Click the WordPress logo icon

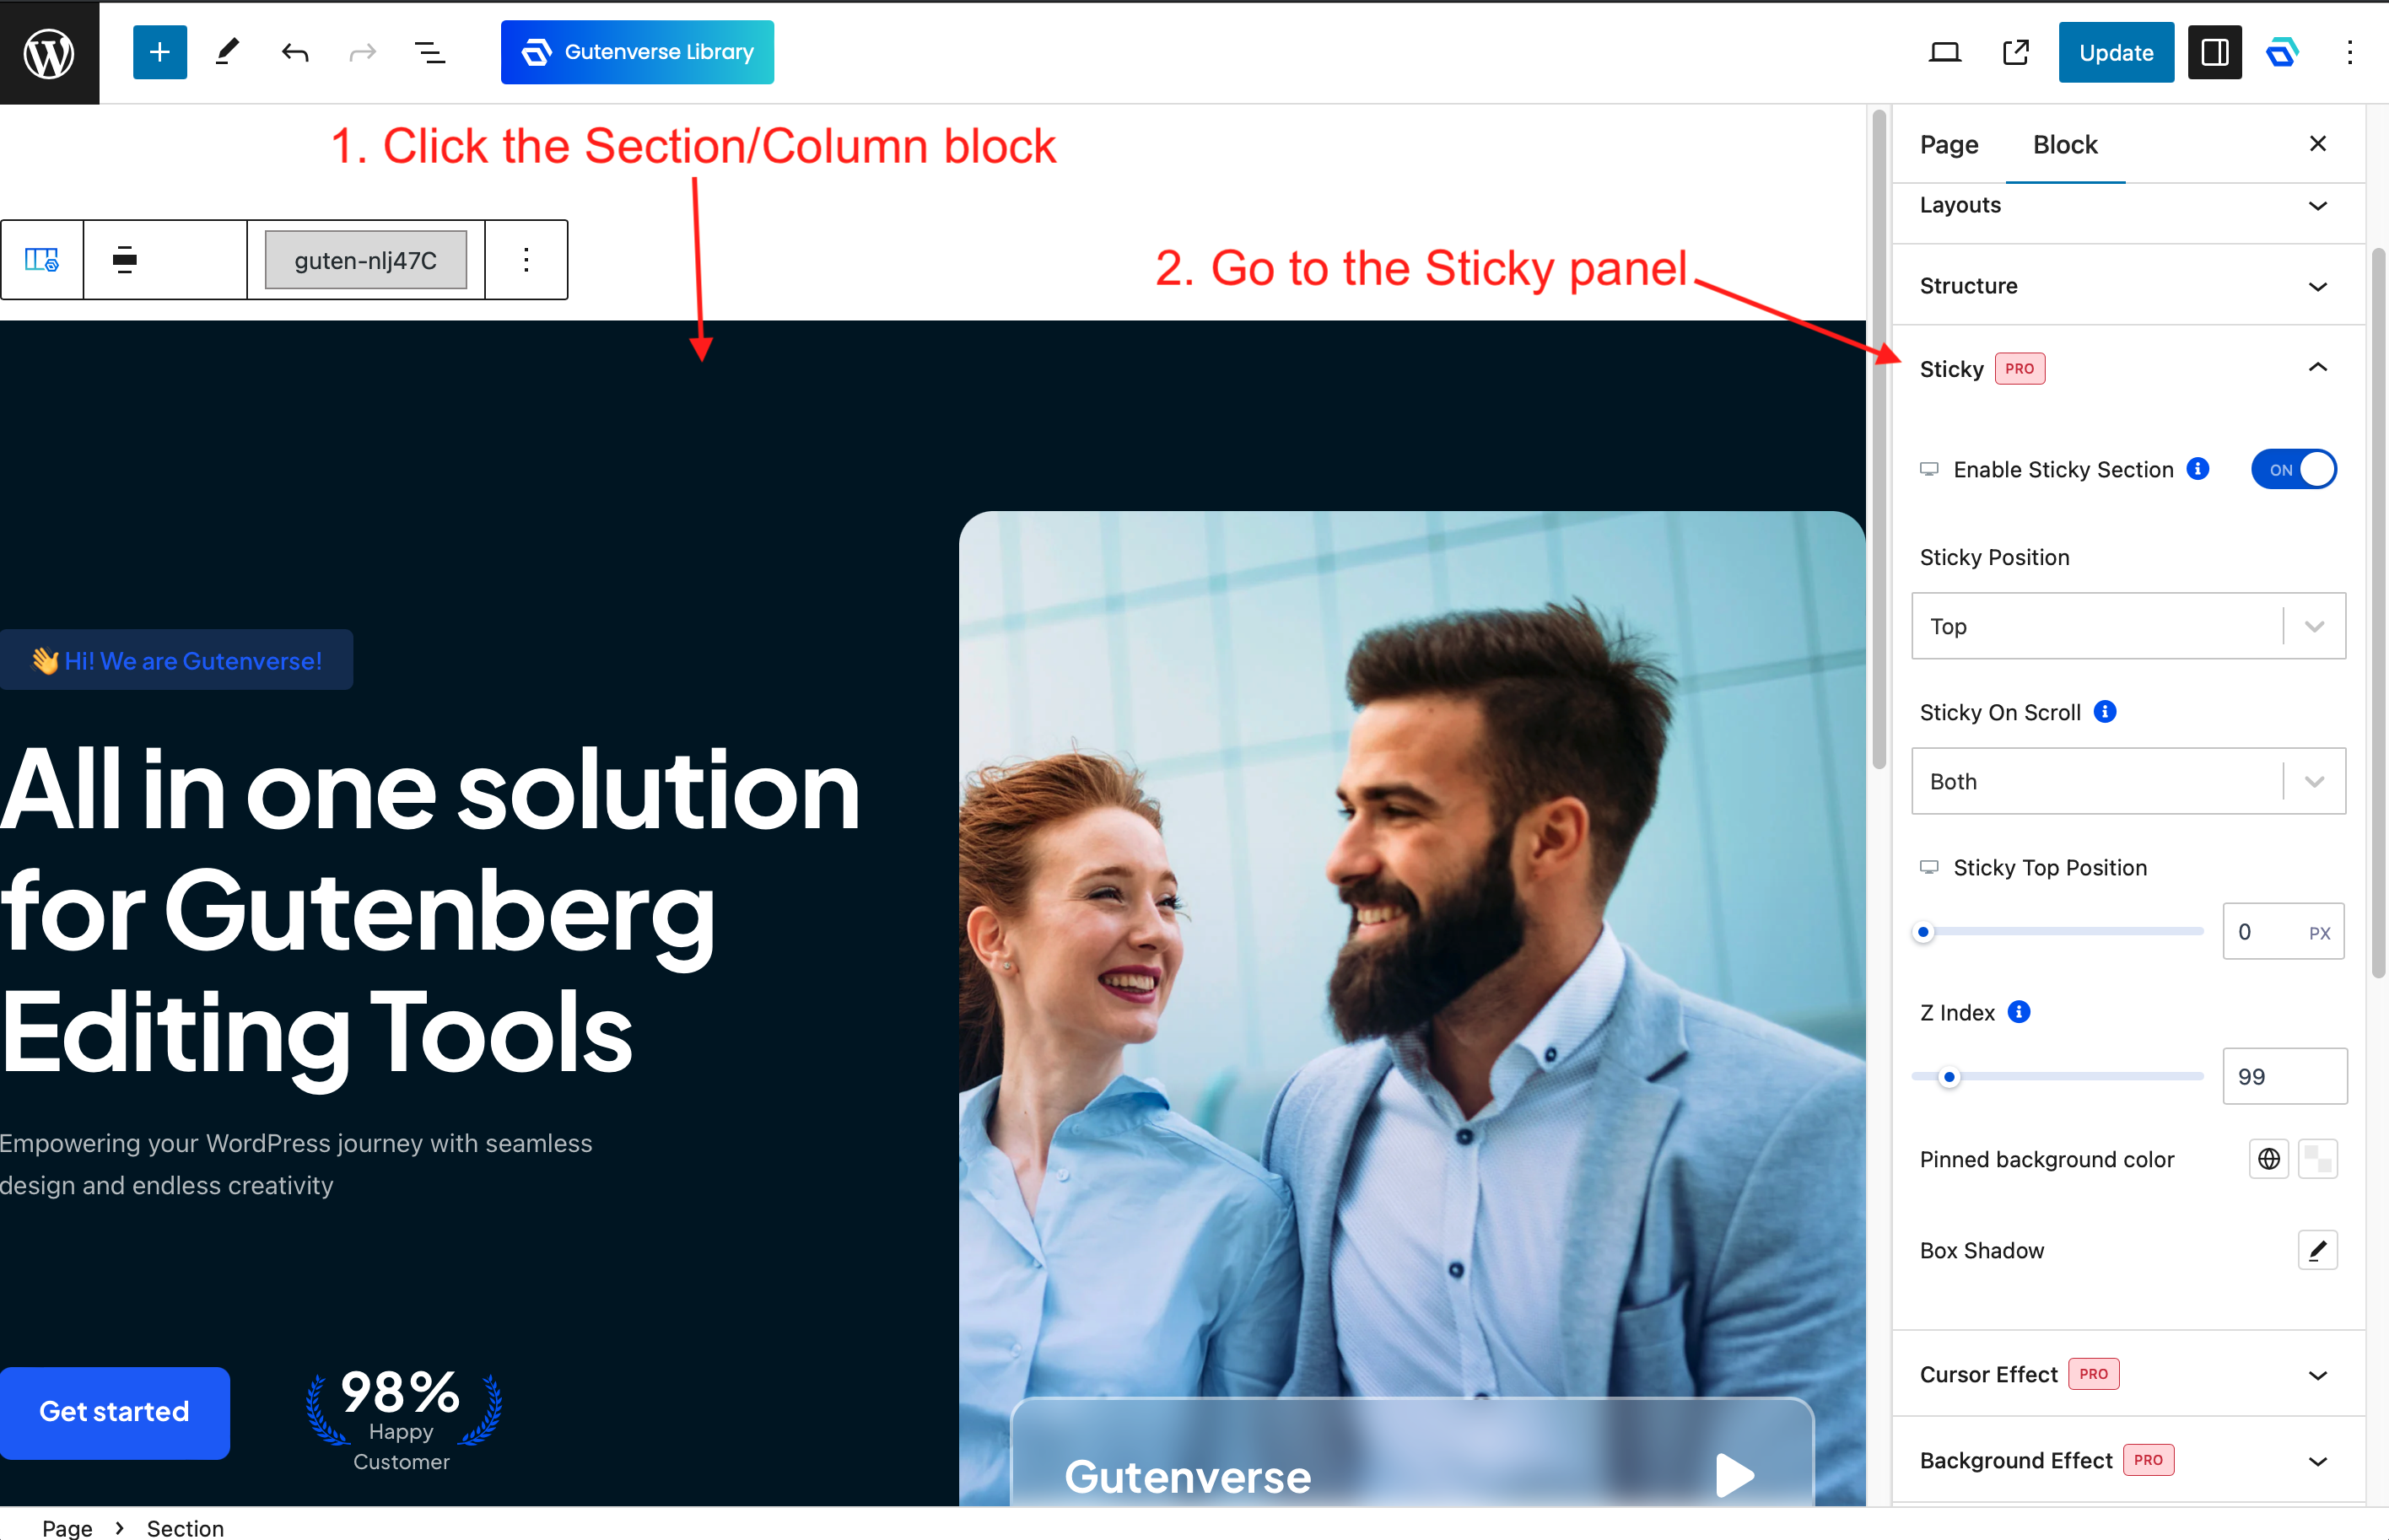click(x=49, y=52)
